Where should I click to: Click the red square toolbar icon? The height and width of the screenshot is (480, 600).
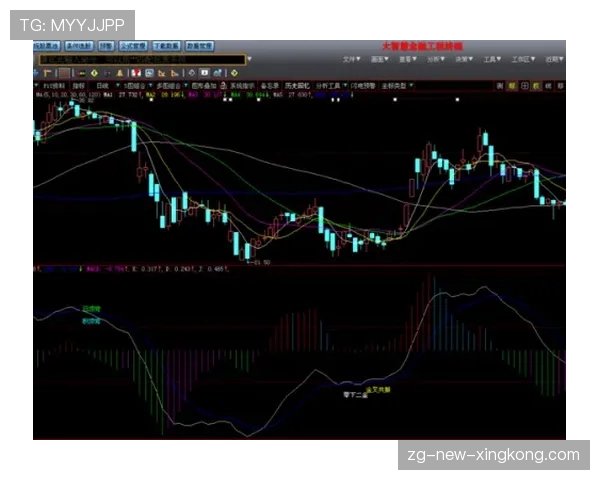click(64, 73)
